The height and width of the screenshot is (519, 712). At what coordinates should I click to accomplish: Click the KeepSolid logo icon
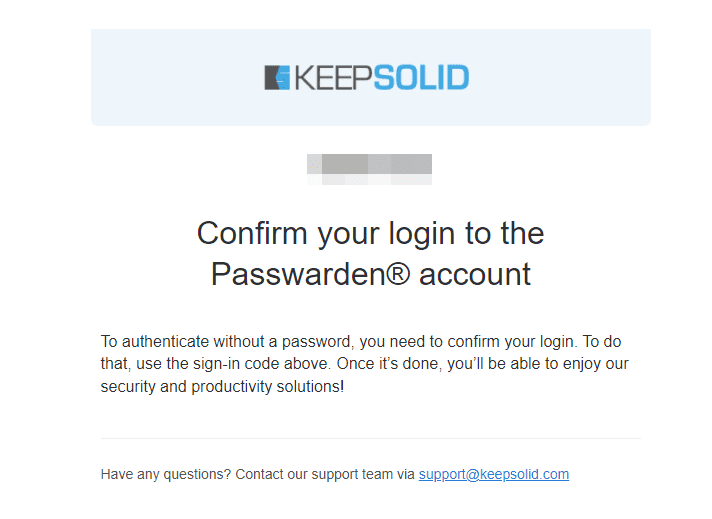pos(277,77)
